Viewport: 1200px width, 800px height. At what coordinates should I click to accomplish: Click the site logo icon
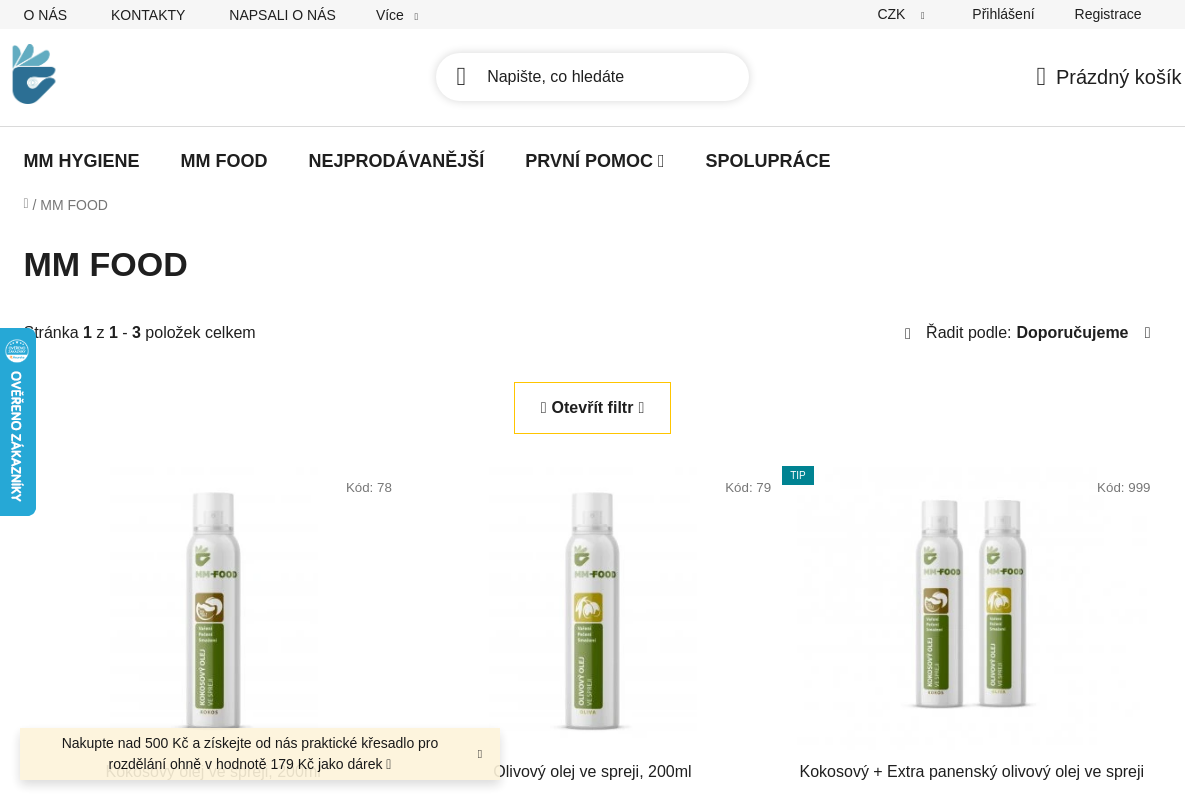pyautogui.click(x=34, y=74)
